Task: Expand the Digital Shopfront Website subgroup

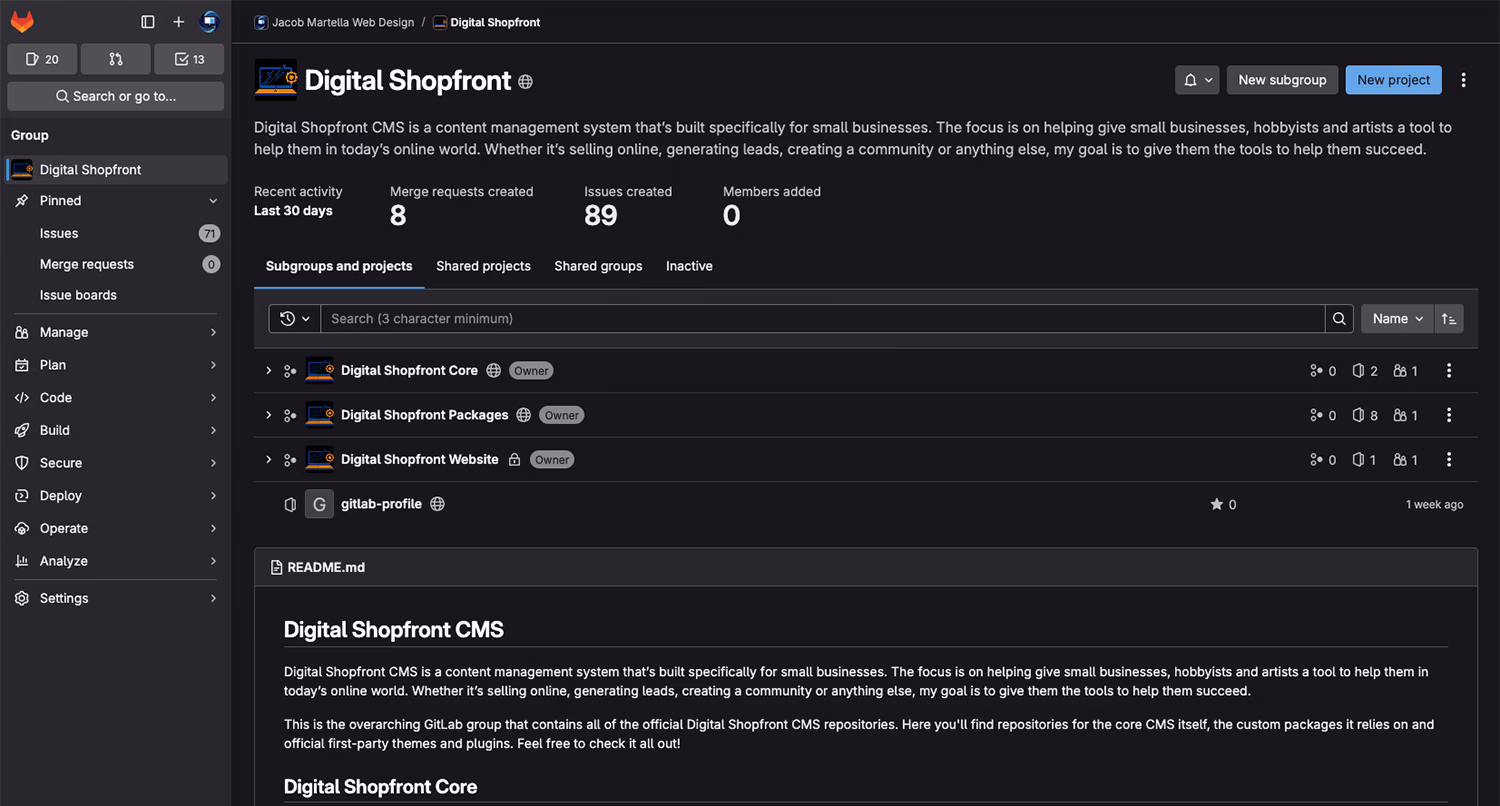Action: [x=268, y=460]
